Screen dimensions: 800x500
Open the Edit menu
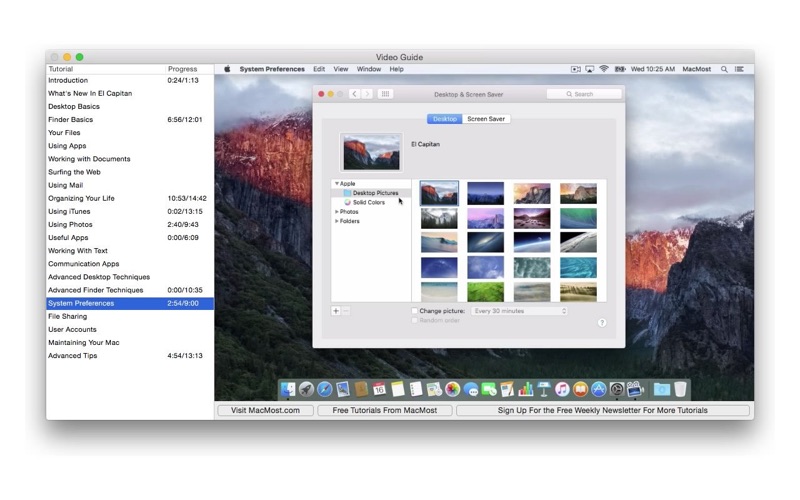[319, 69]
